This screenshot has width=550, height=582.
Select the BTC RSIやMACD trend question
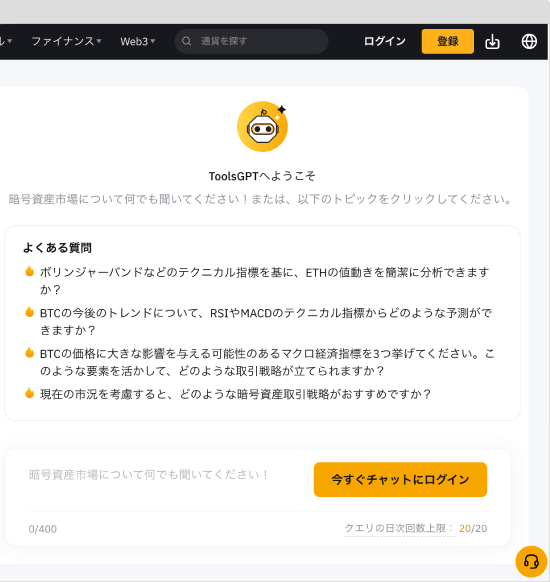tap(266, 321)
